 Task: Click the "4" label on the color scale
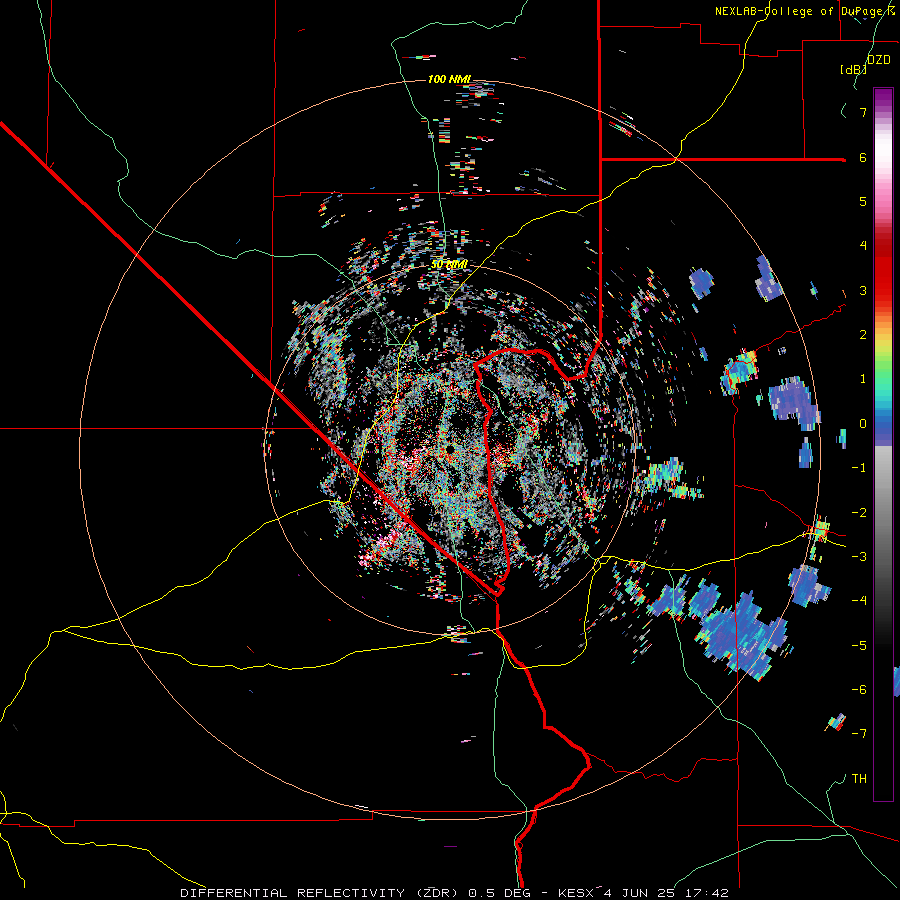point(863,246)
